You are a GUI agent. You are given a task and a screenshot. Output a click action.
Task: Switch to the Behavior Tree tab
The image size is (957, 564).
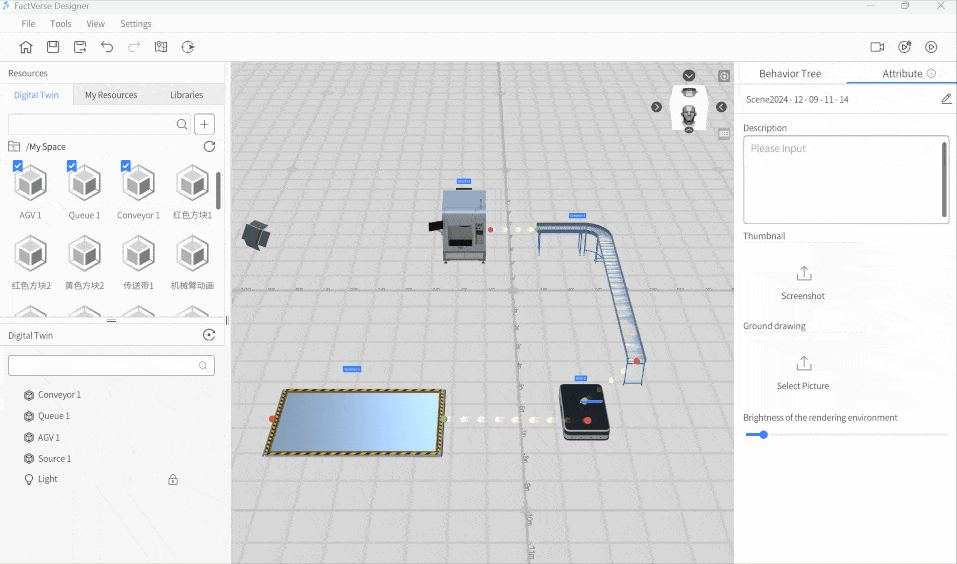tap(790, 74)
